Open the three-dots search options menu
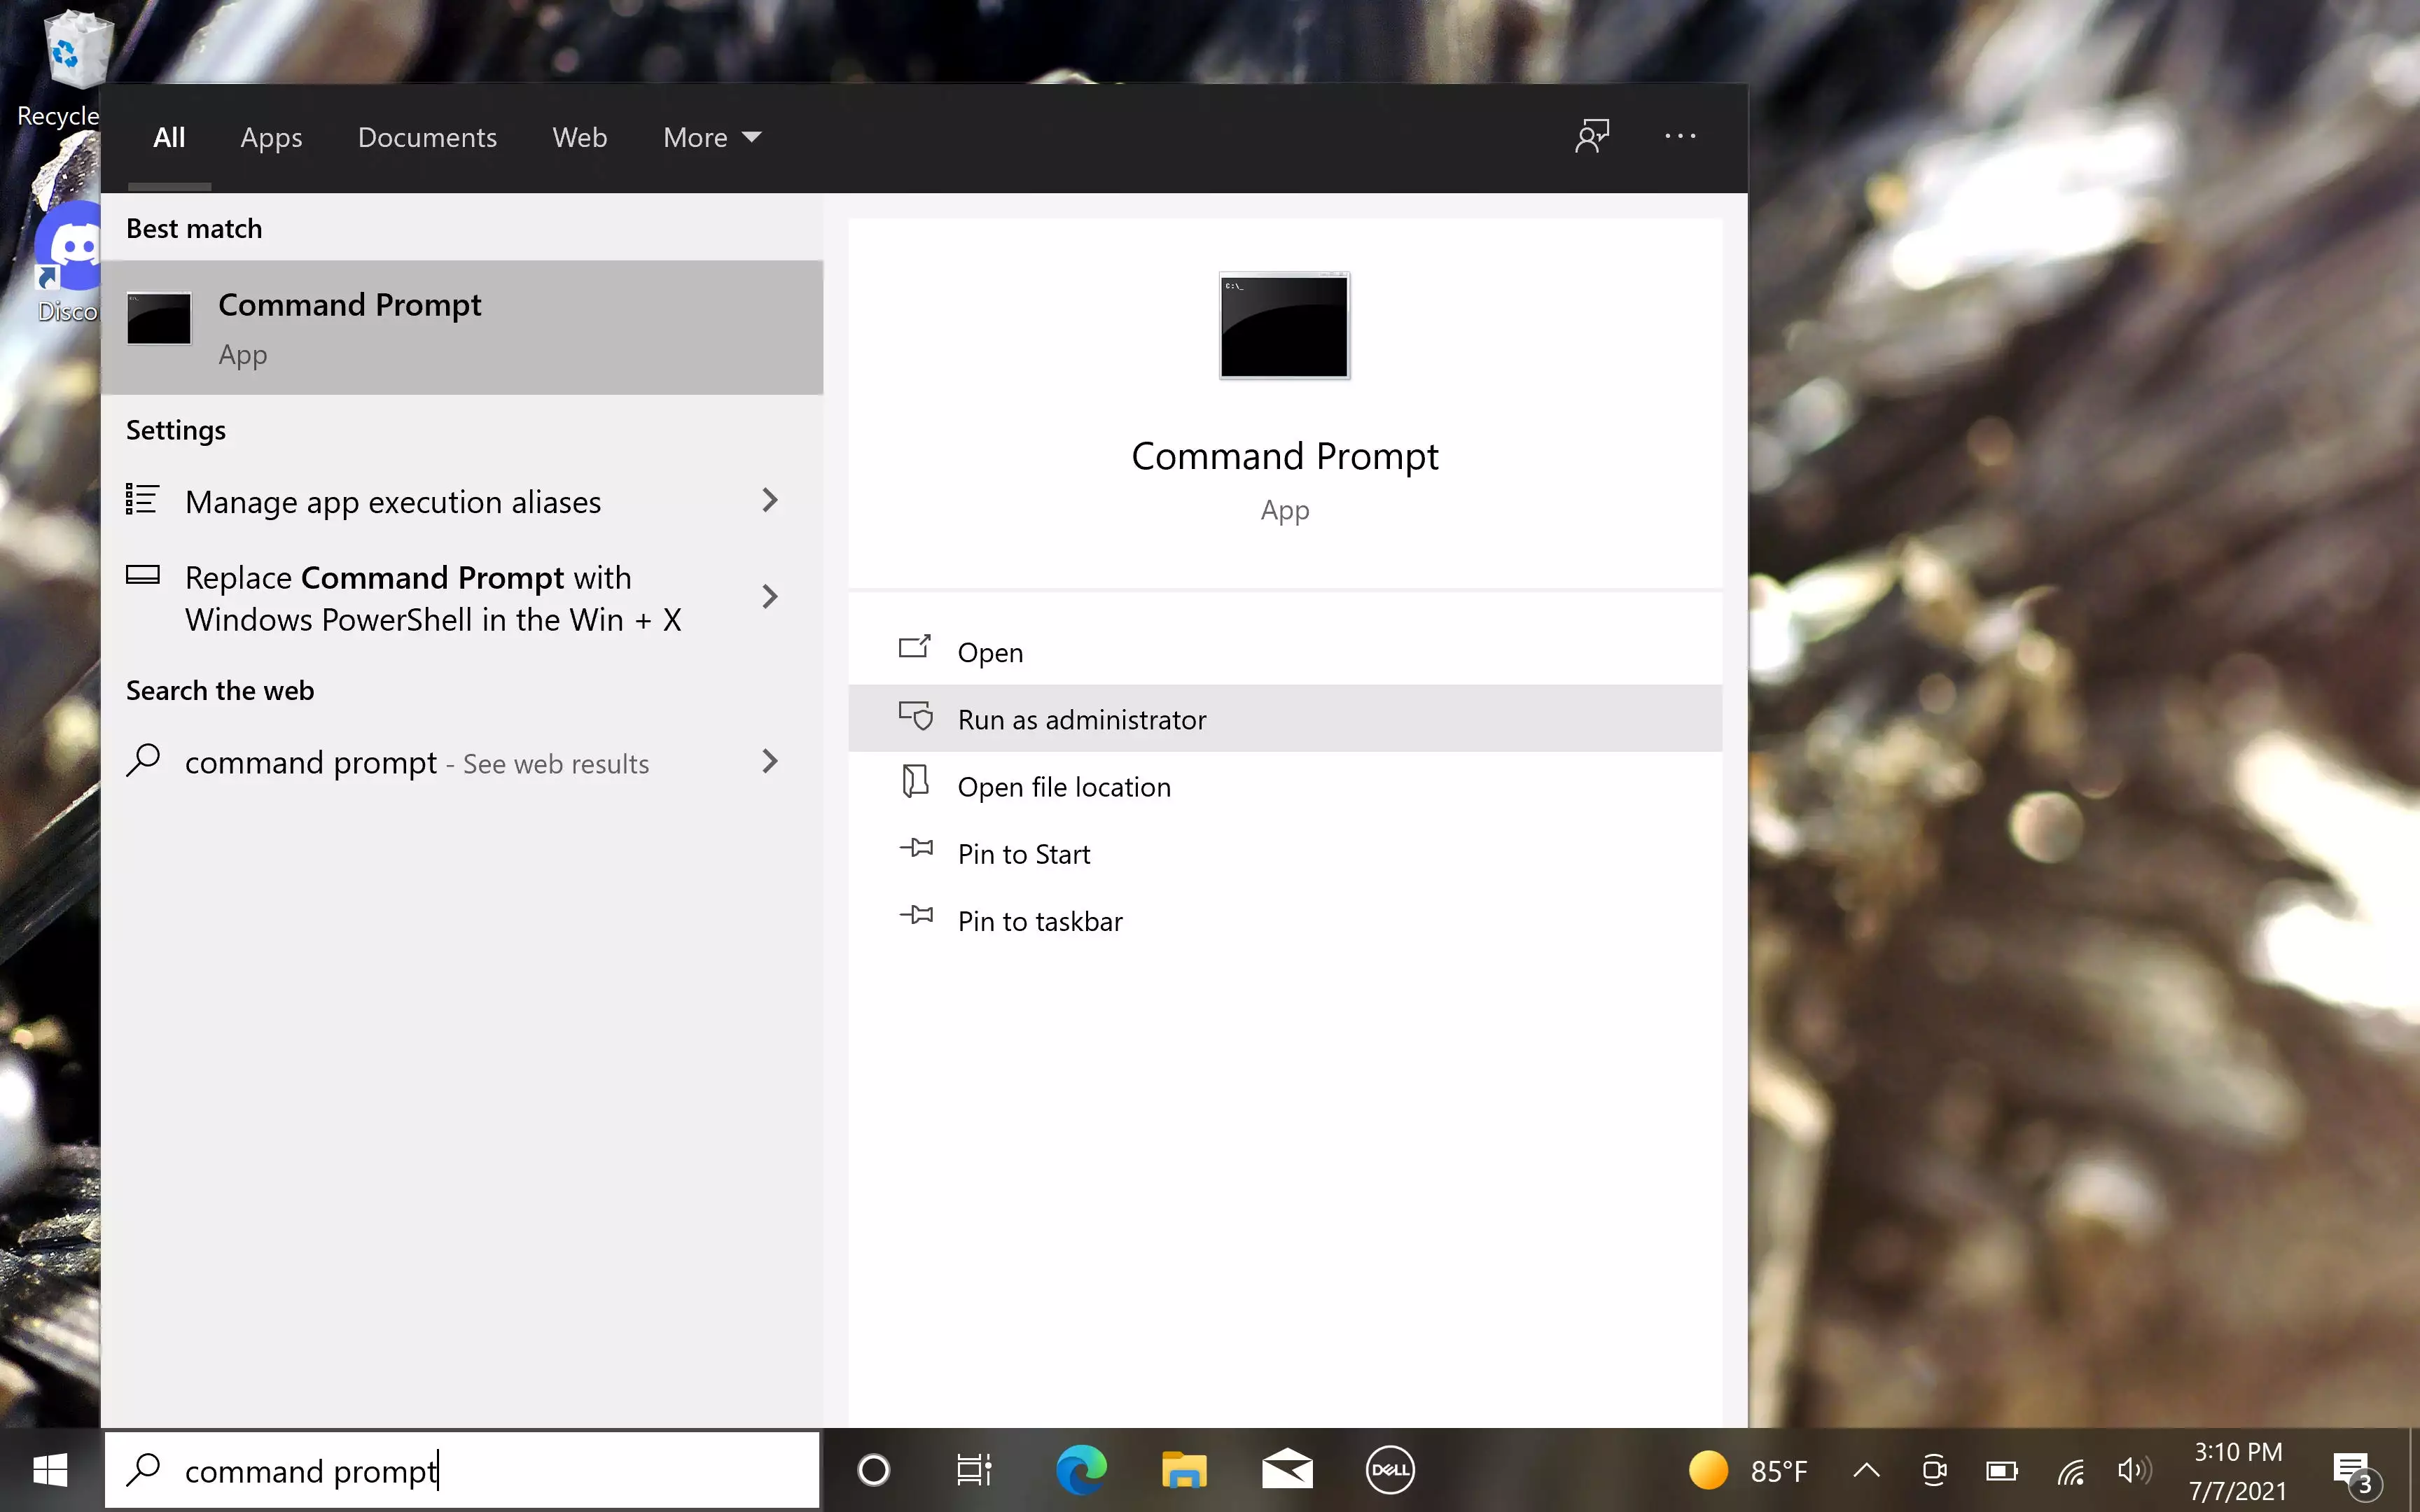The image size is (2420, 1512). click(x=1680, y=136)
